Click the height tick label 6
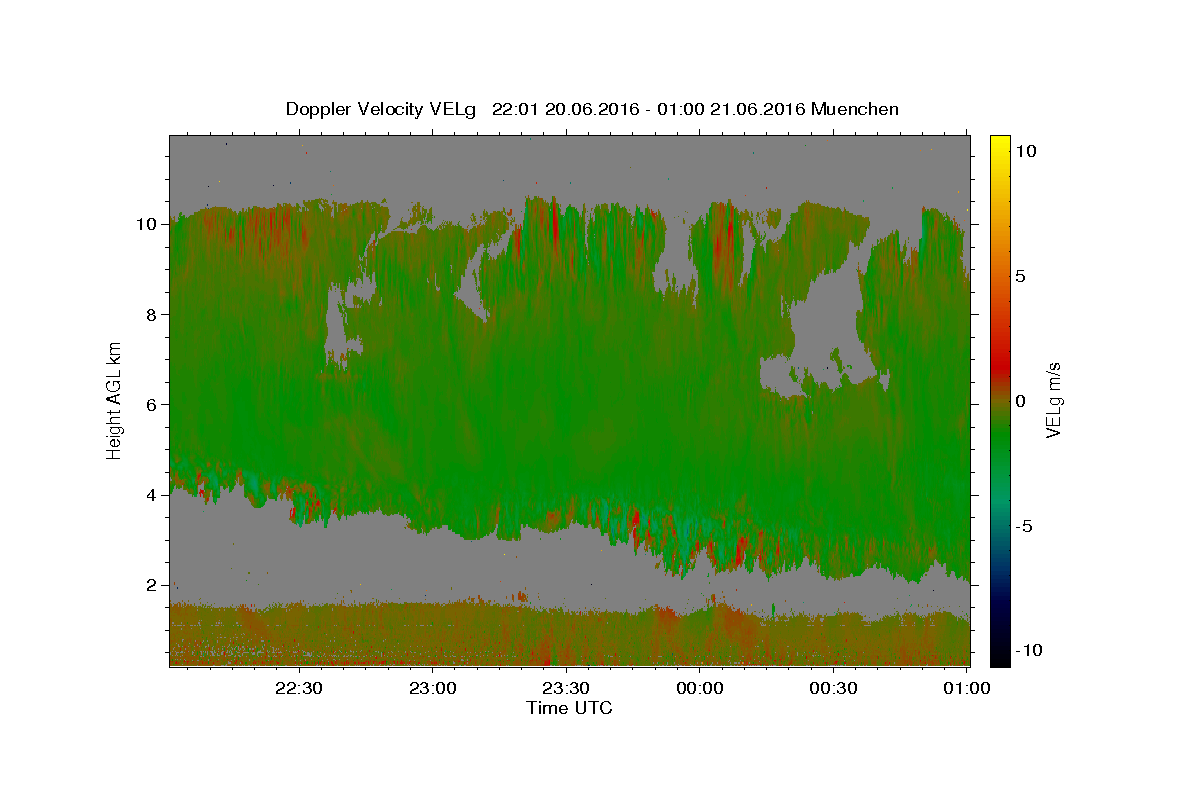 coord(152,404)
